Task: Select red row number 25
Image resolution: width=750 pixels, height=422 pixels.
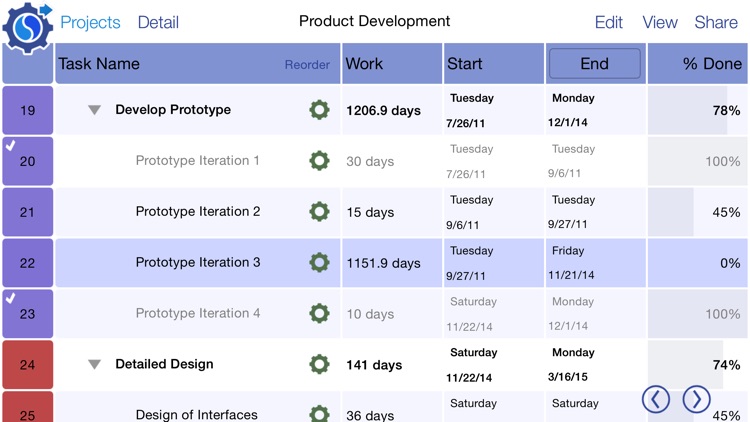Action: (x=28, y=407)
